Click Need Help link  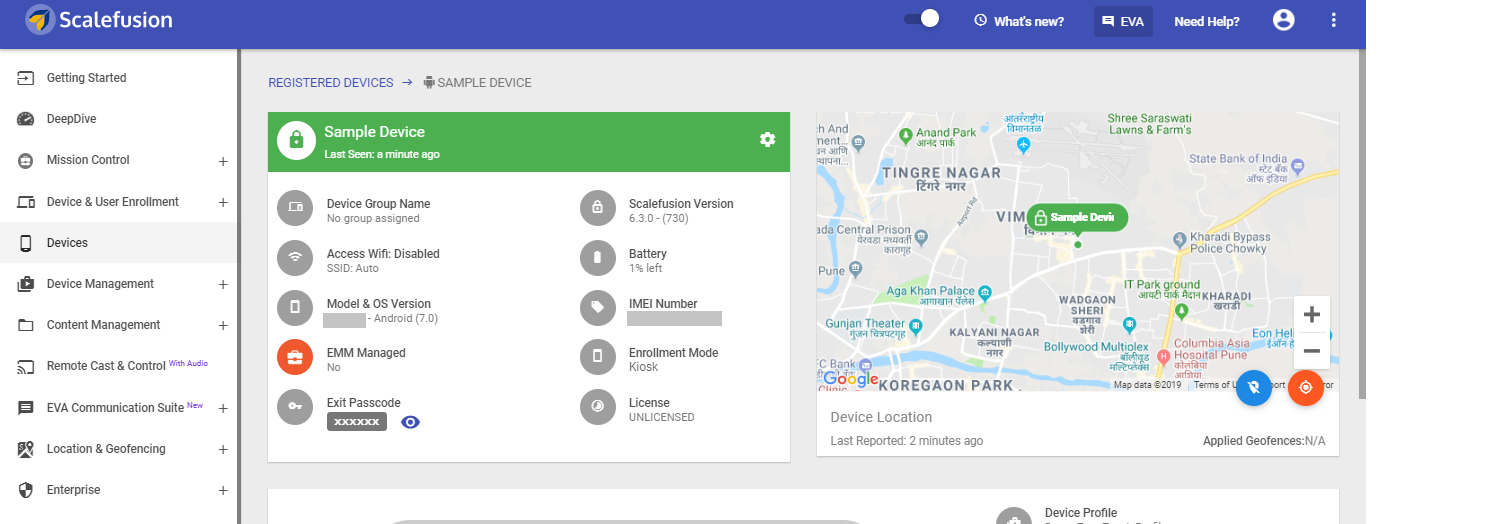pyautogui.click(x=1206, y=21)
